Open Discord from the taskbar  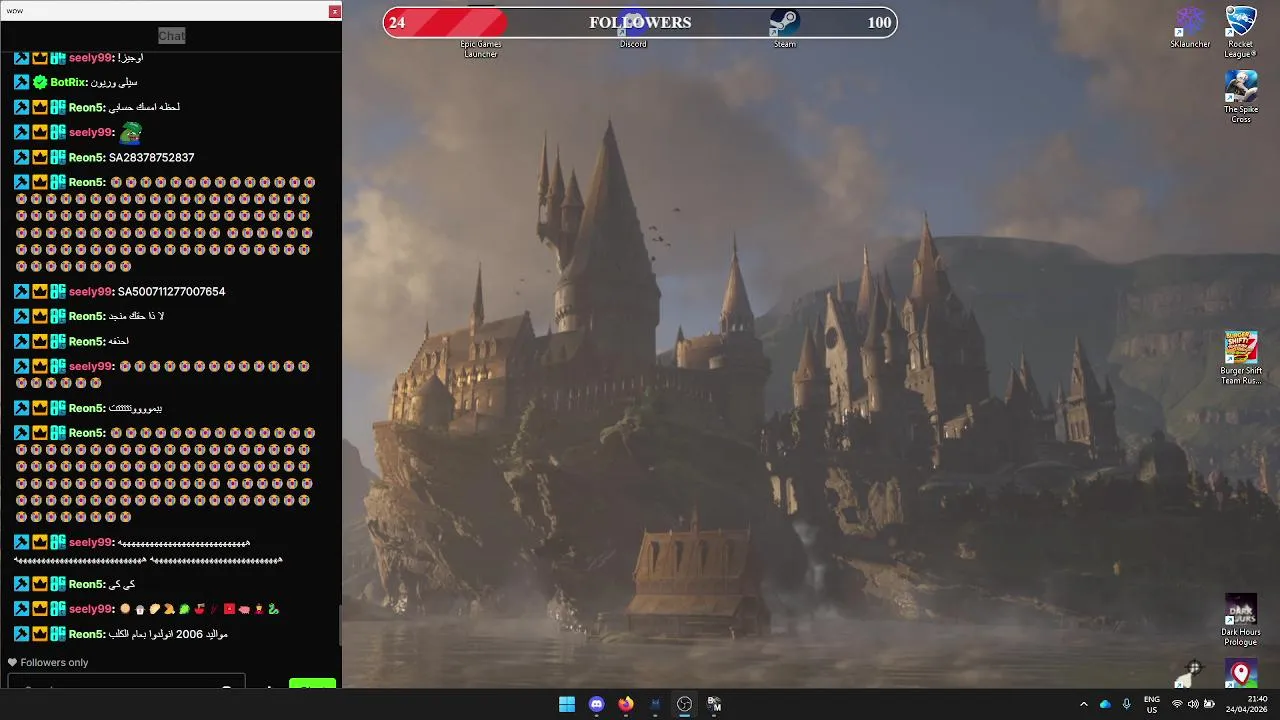point(597,704)
